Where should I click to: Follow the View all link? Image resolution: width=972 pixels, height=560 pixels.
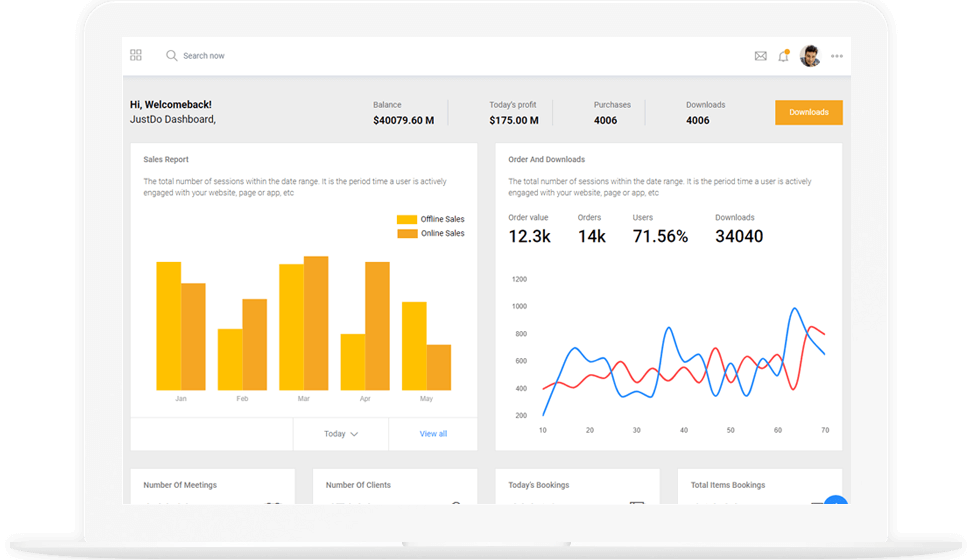pos(433,434)
